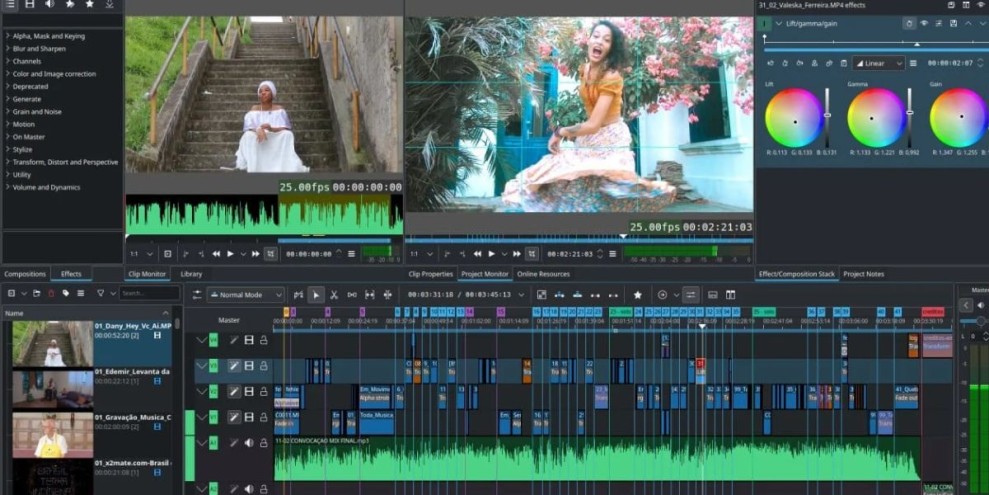The image size is (989, 495).
Task: Mute audio track A1 speaker icon
Action: pyautogui.click(x=249, y=443)
